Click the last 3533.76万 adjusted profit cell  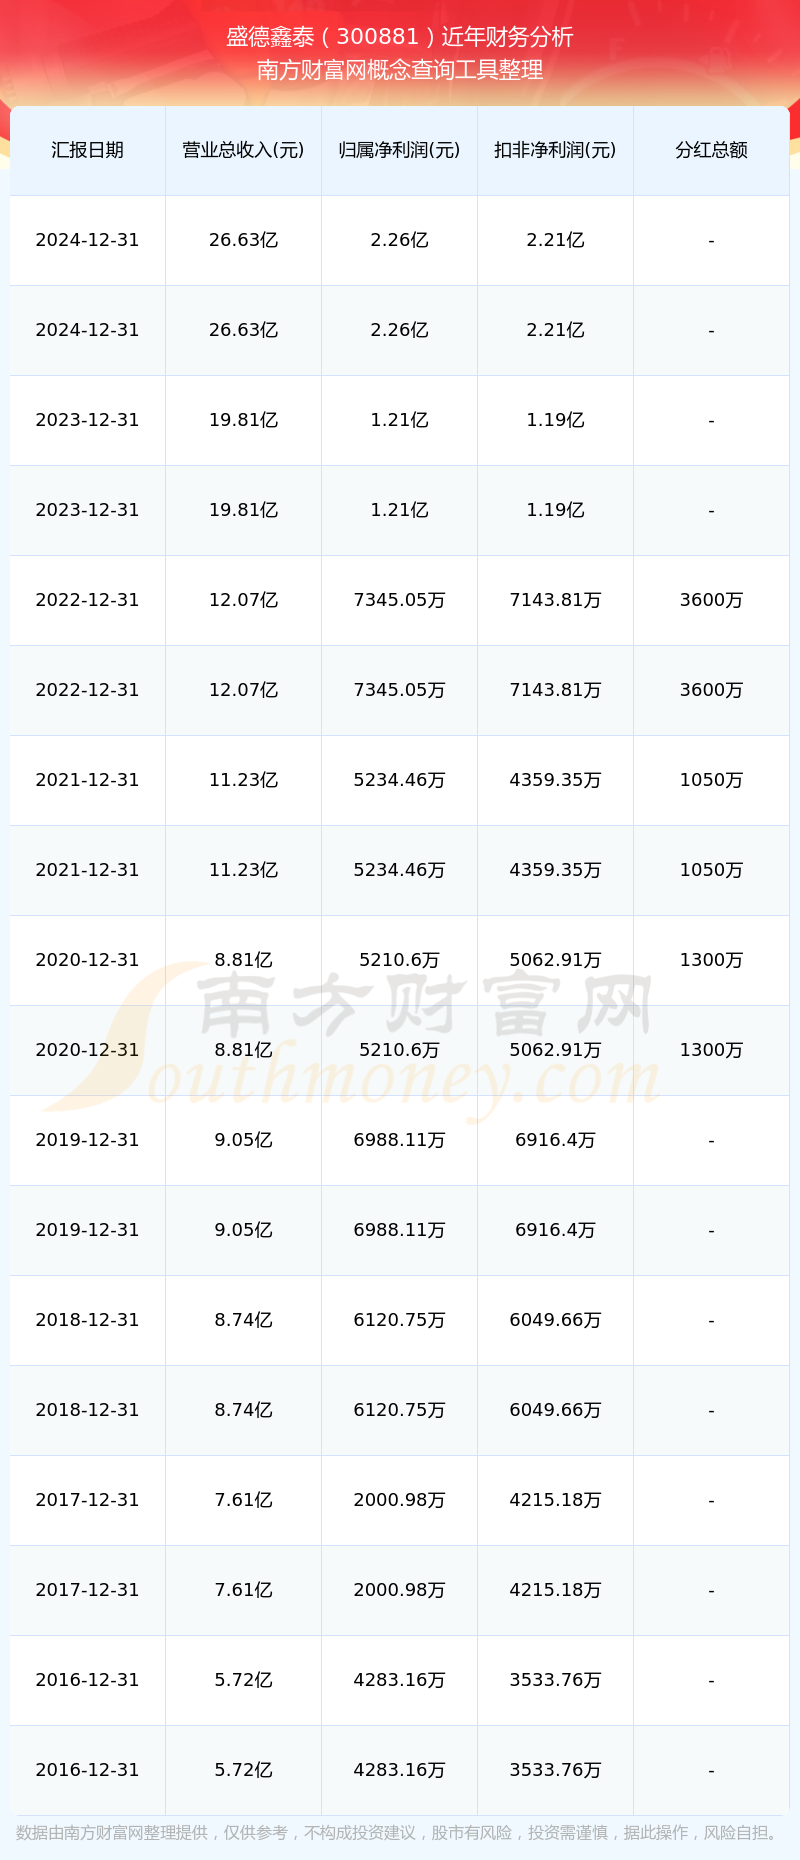[555, 1770]
